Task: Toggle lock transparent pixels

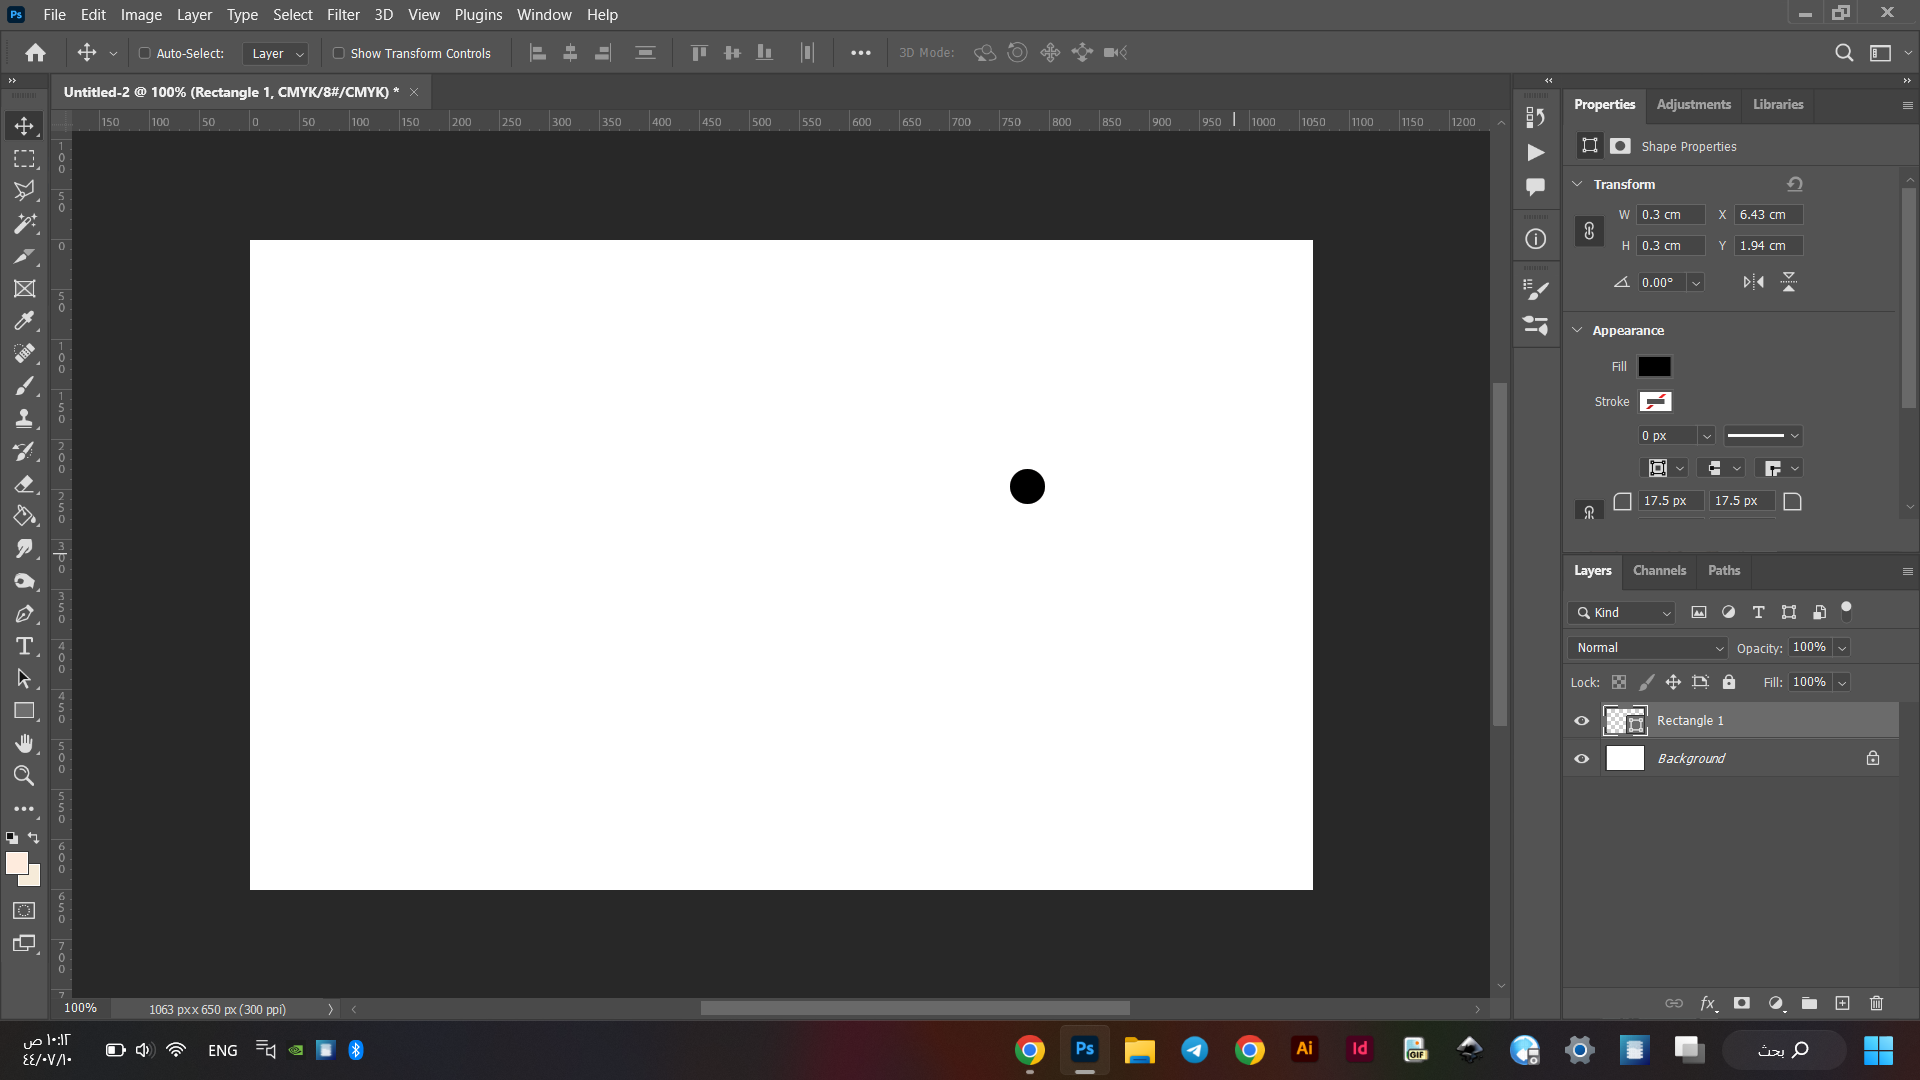Action: [1619, 682]
